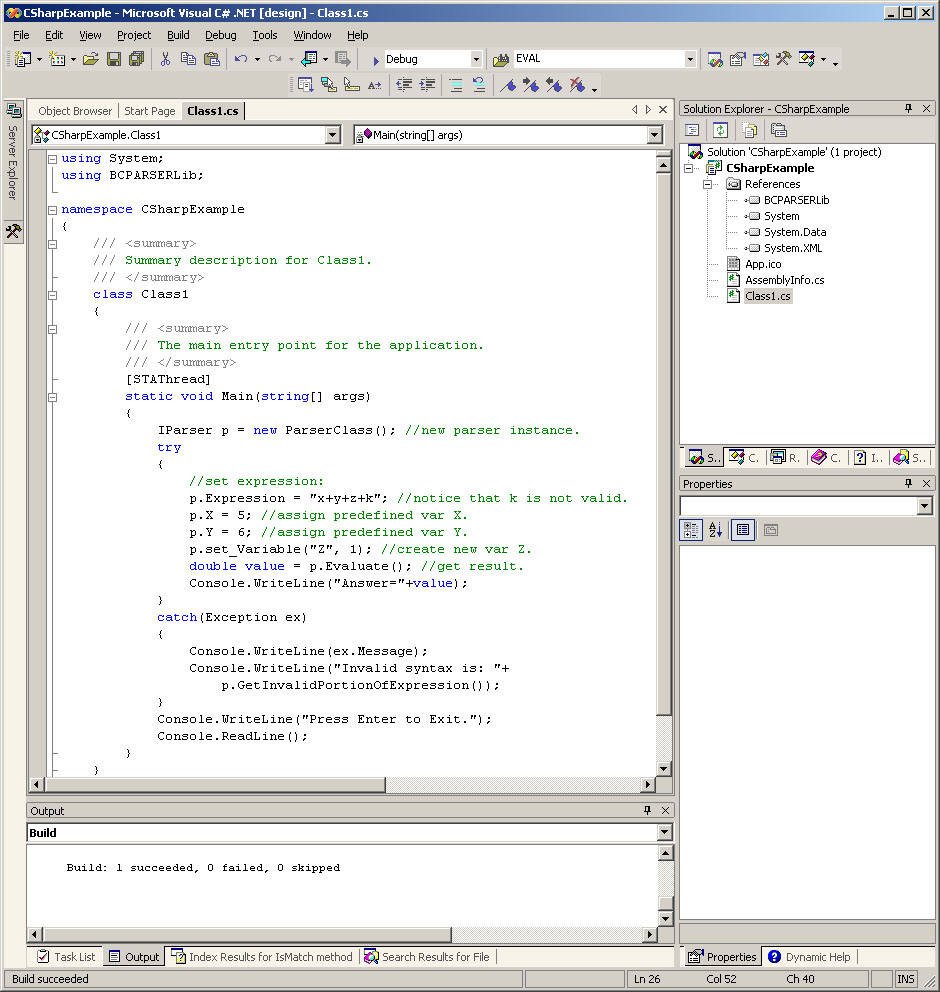
Task: Open the Build menu
Action: (178, 35)
